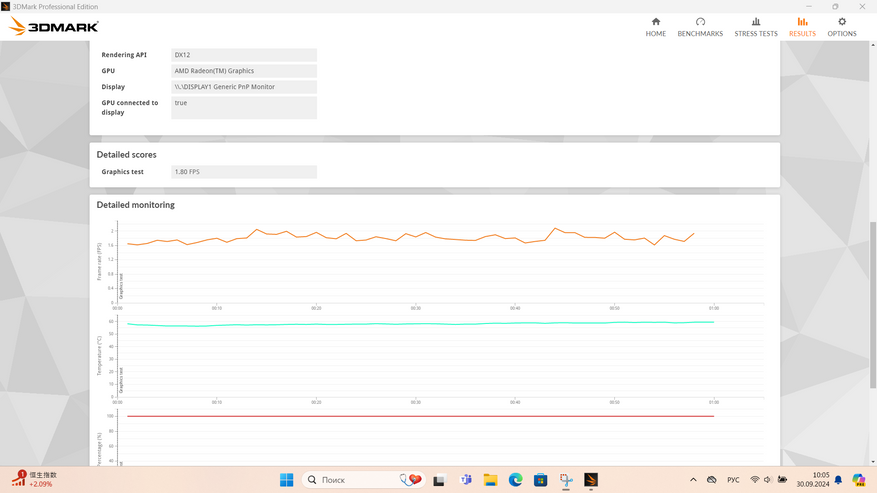Click the orange frame rate graph line
The width and height of the screenshot is (877, 493).
tap(411, 237)
